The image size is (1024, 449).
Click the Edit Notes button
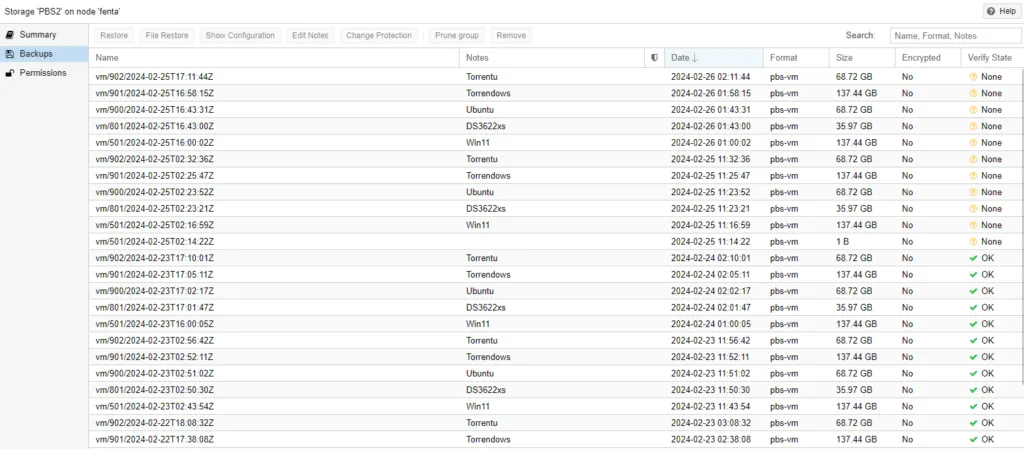(310, 35)
